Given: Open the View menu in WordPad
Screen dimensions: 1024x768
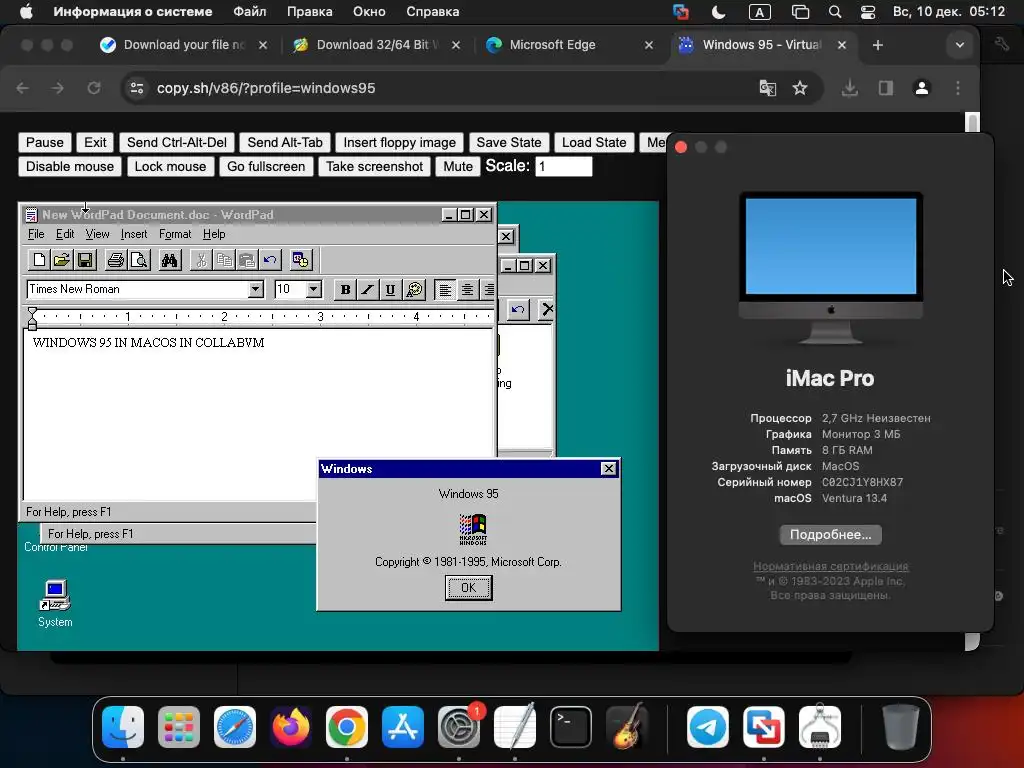Looking at the screenshot, I should 97,234.
